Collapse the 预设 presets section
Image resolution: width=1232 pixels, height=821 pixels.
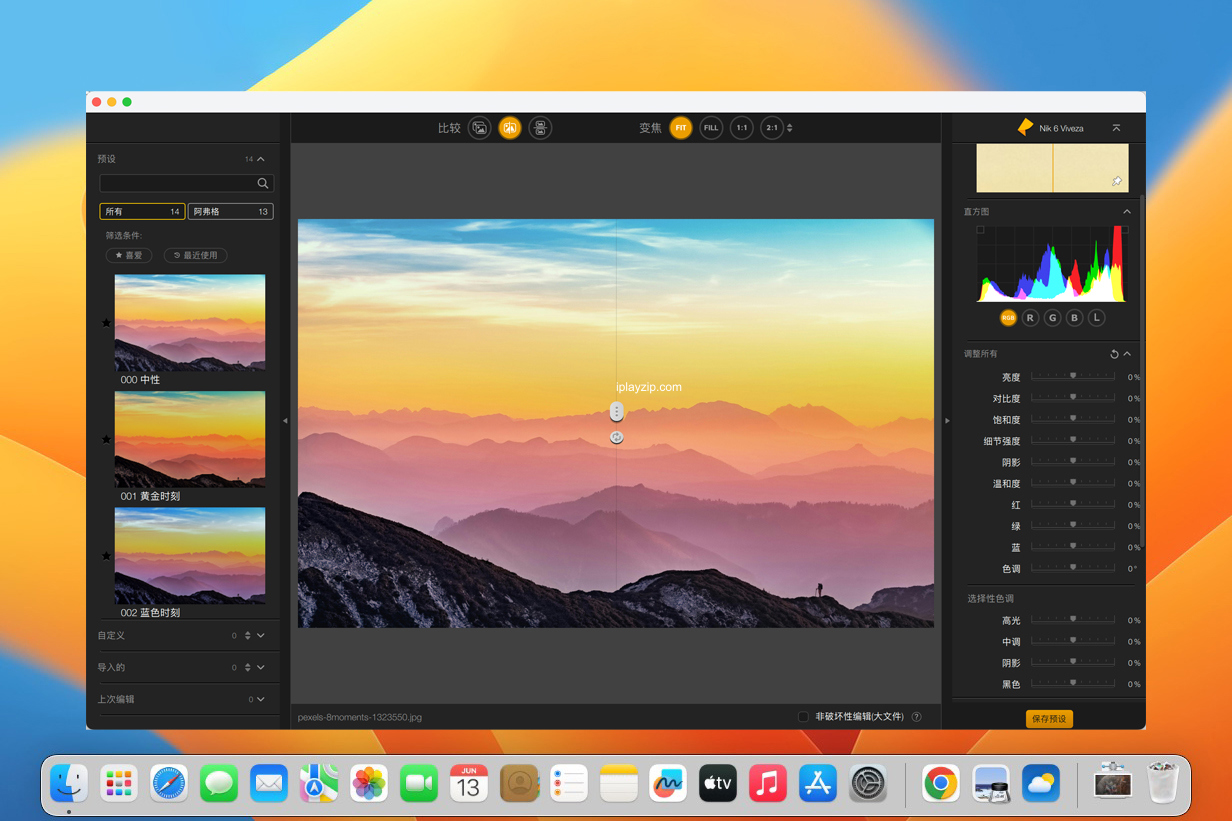point(261,159)
